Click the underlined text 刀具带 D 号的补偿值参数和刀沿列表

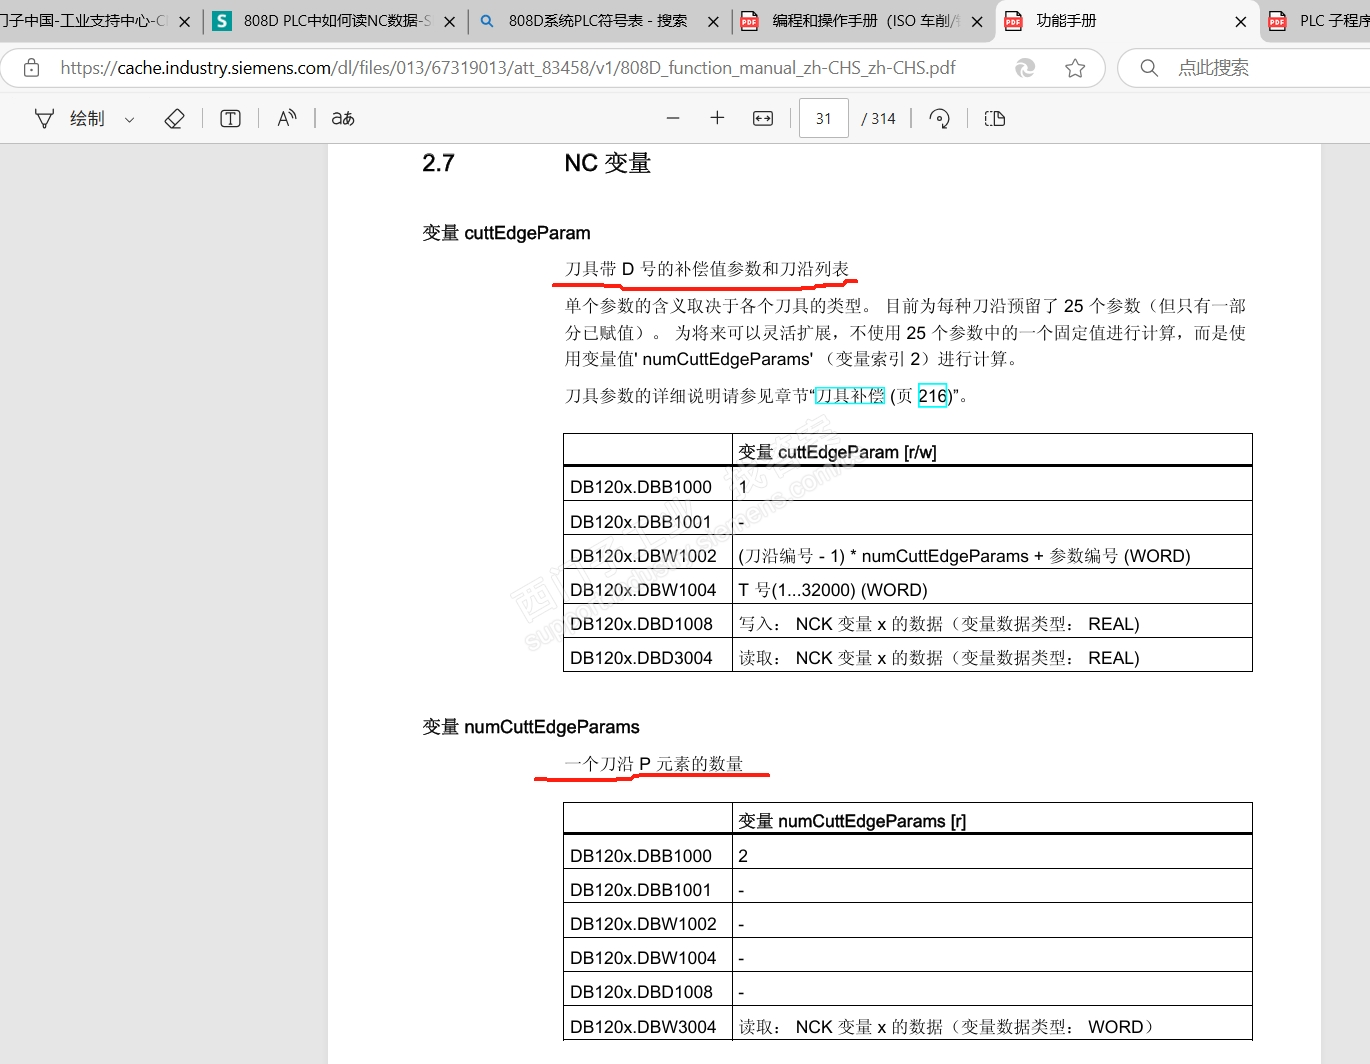click(707, 269)
